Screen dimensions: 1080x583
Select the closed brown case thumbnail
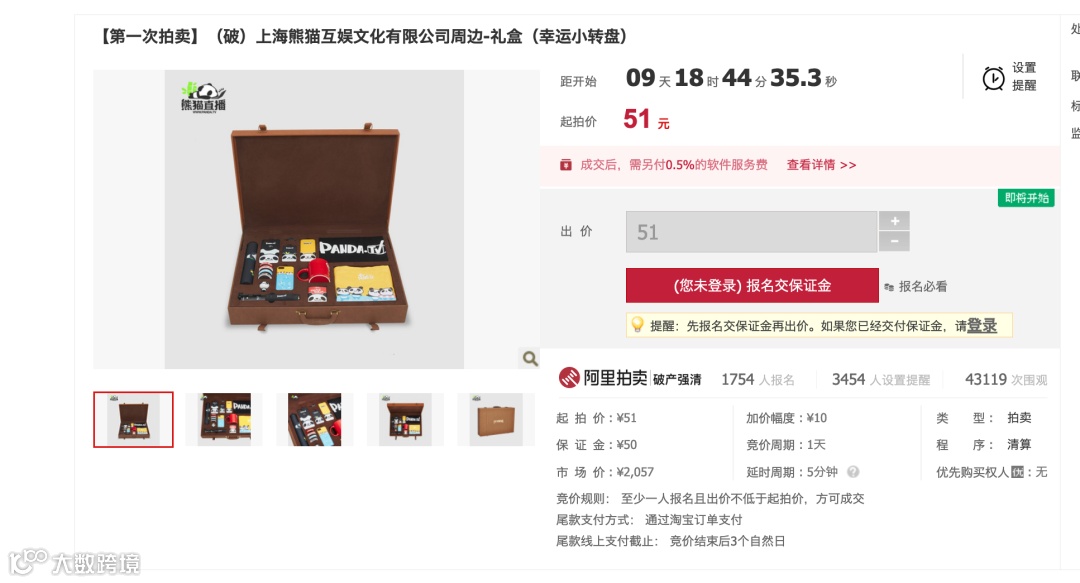coord(496,420)
